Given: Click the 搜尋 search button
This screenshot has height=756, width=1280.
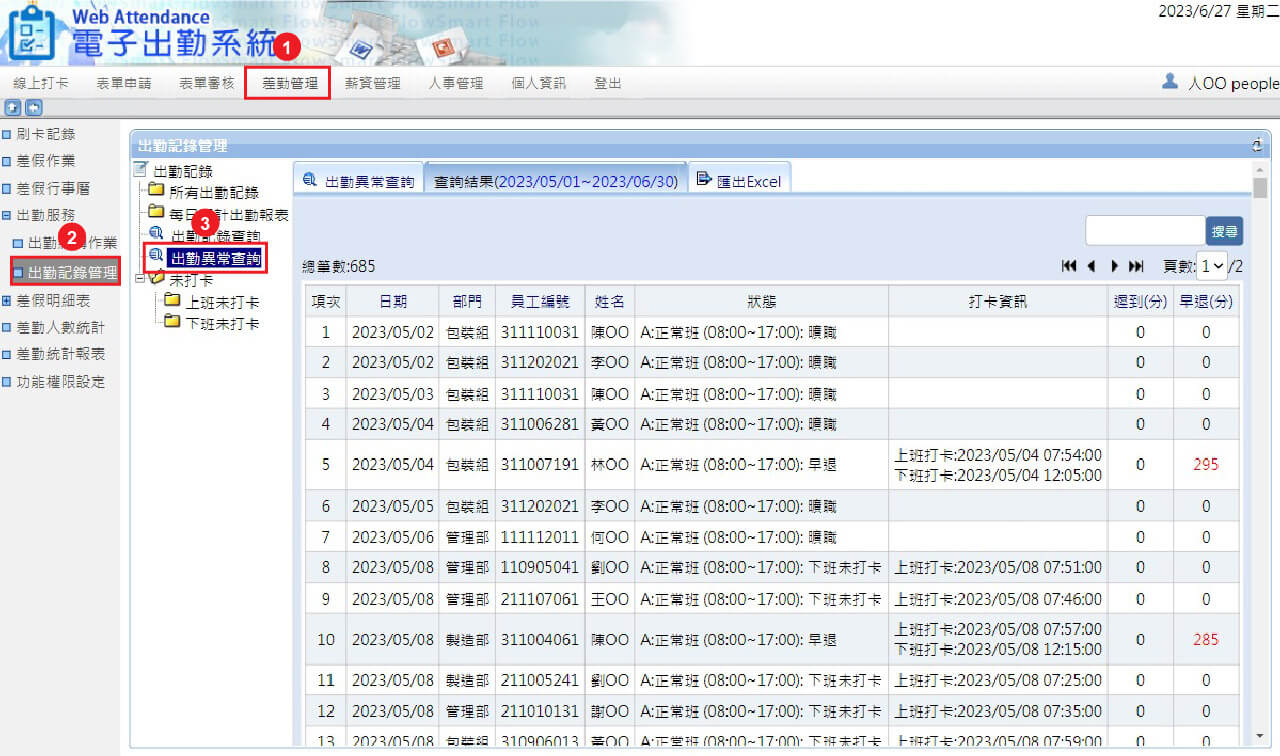Looking at the screenshot, I should point(1224,231).
